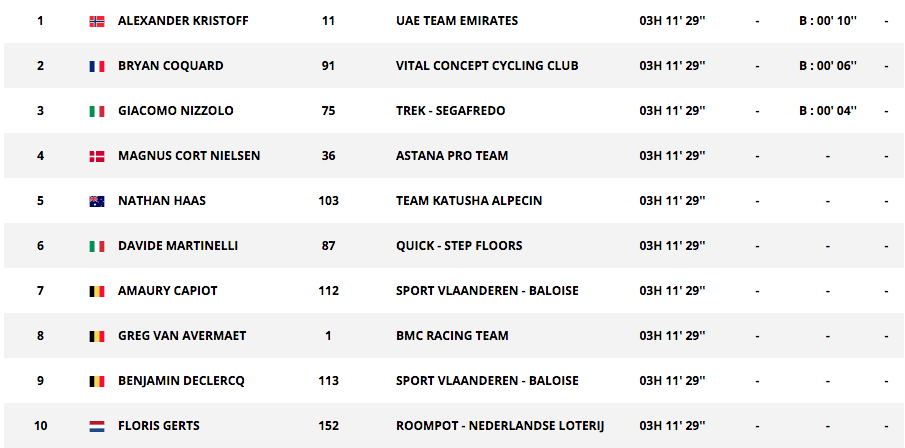Click Dutch flag beside Floris Gerts
The height and width of the screenshot is (448, 905).
coord(97,426)
